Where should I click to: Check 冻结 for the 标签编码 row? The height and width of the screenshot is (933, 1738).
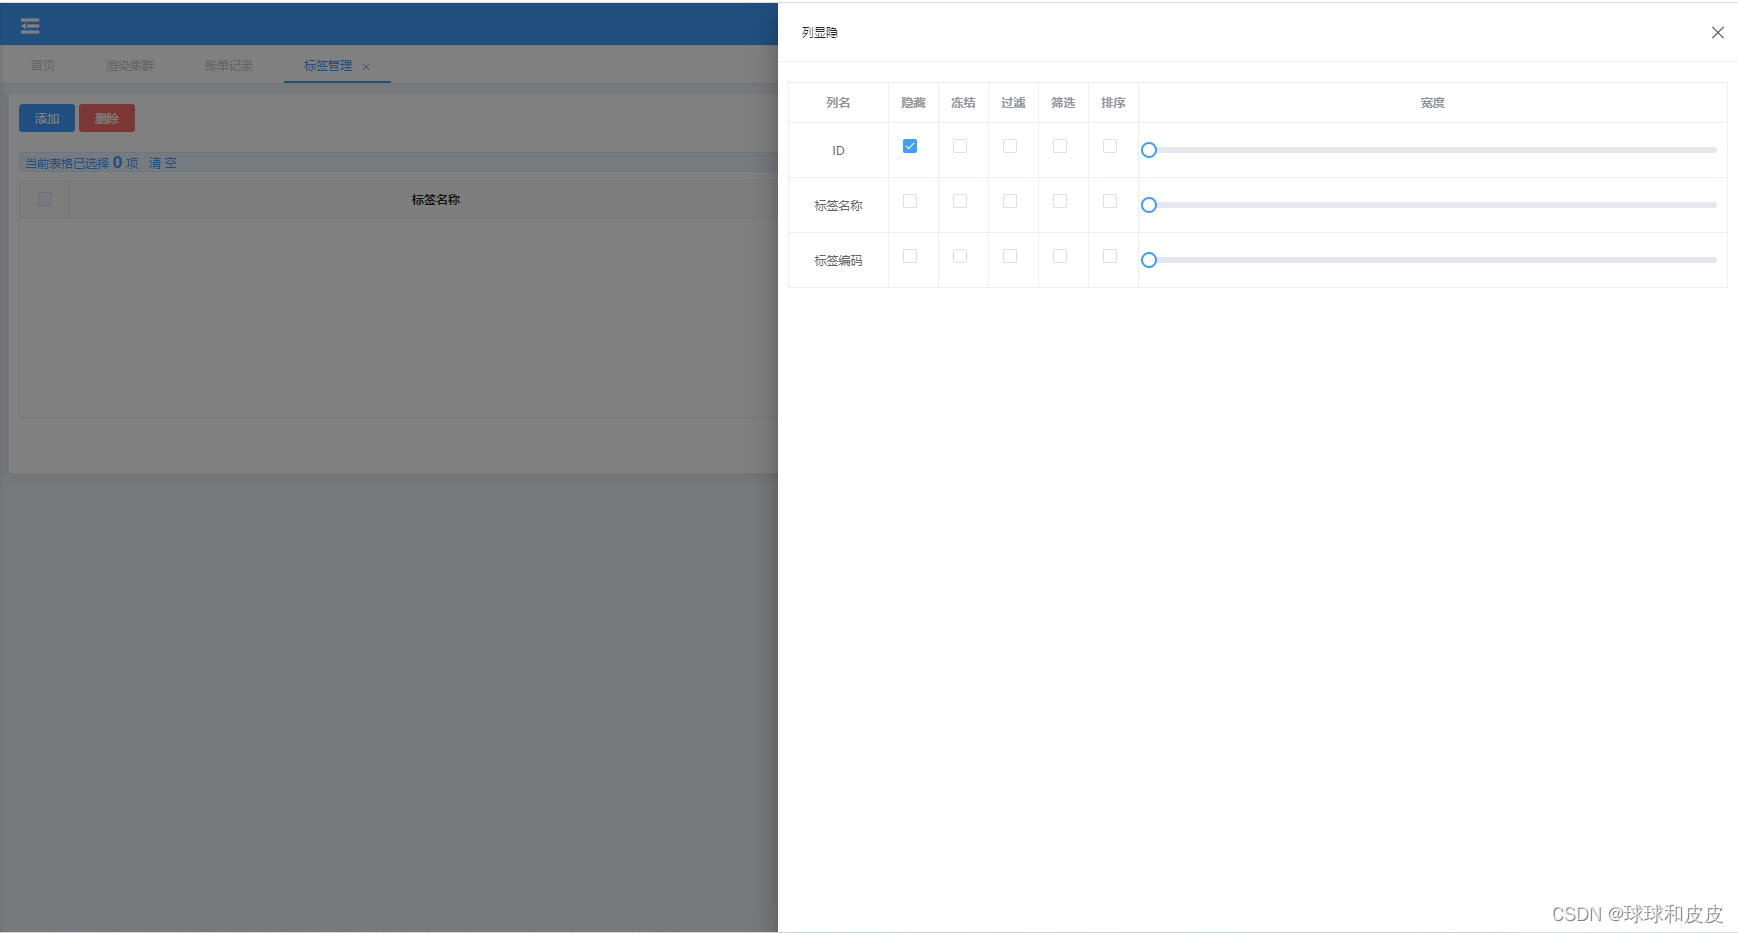coord(960,256)
